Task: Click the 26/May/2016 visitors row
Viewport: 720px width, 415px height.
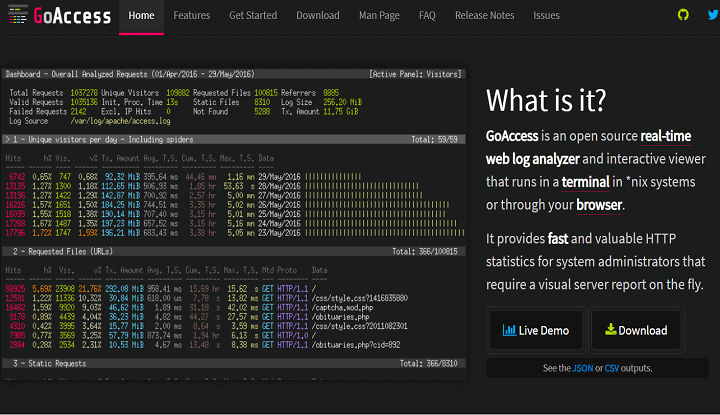Action: pyautogui.click(x=227, y=205)
